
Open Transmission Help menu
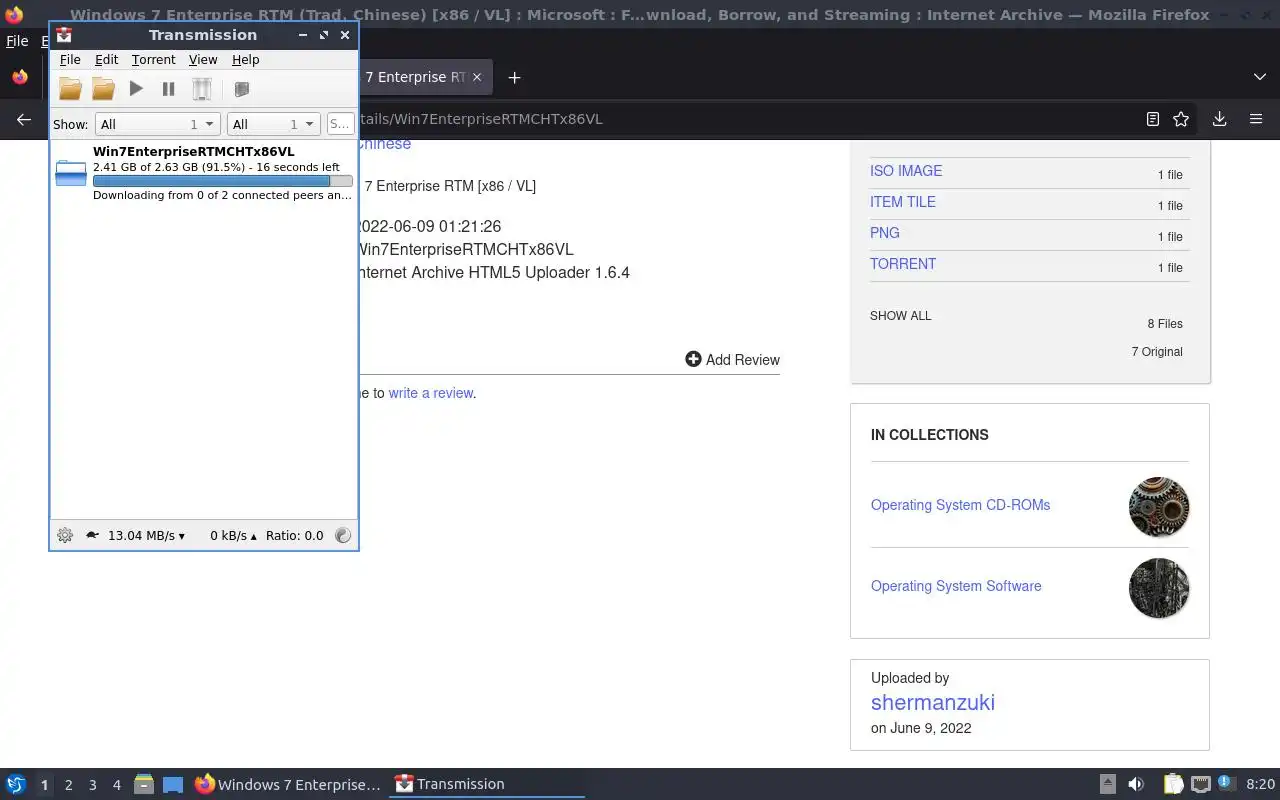[x=245, y=60]
